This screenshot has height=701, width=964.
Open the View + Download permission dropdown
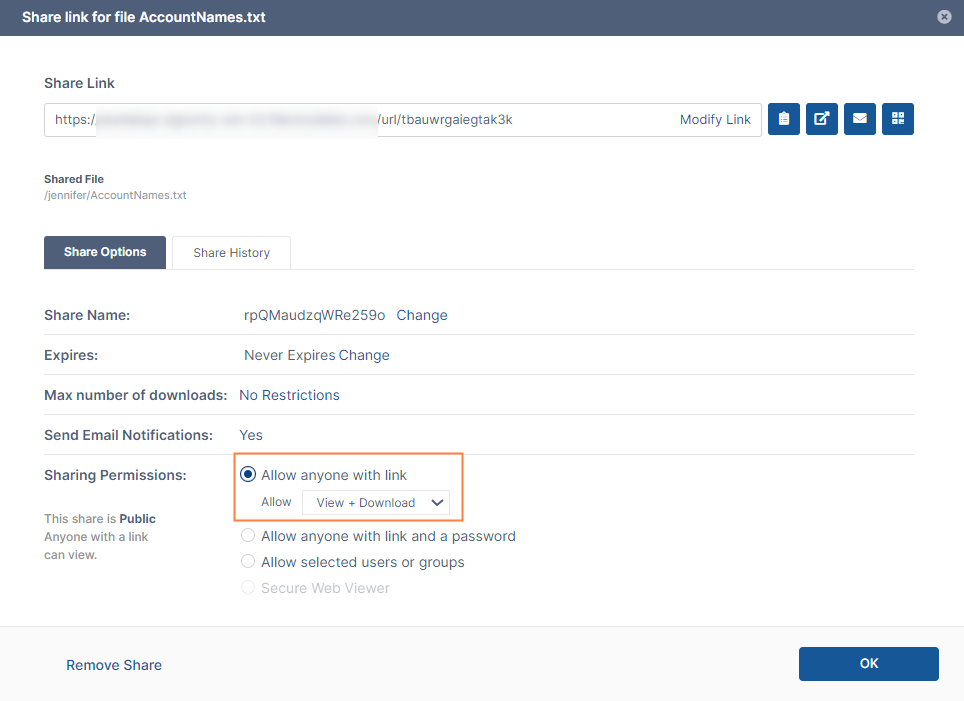pyautogui.click(x=375, y=503)
